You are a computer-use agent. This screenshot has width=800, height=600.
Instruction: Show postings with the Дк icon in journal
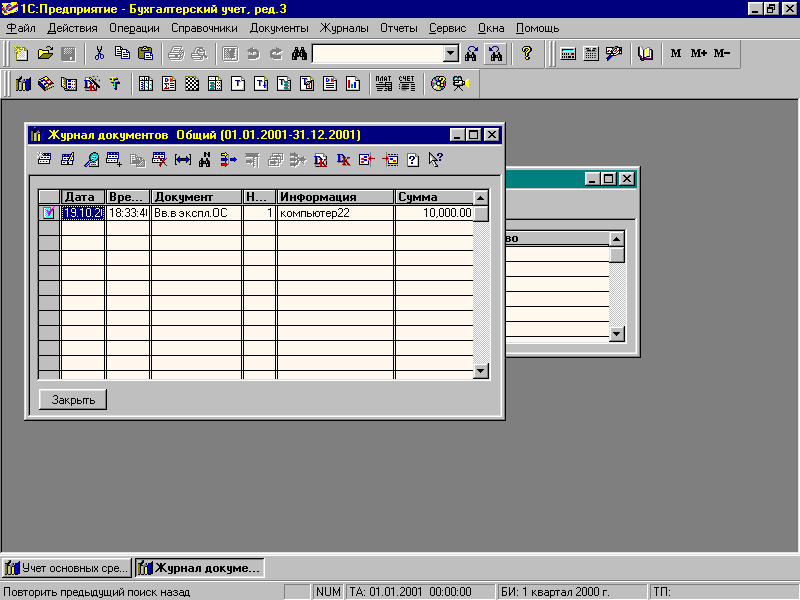tap(343, 160)
